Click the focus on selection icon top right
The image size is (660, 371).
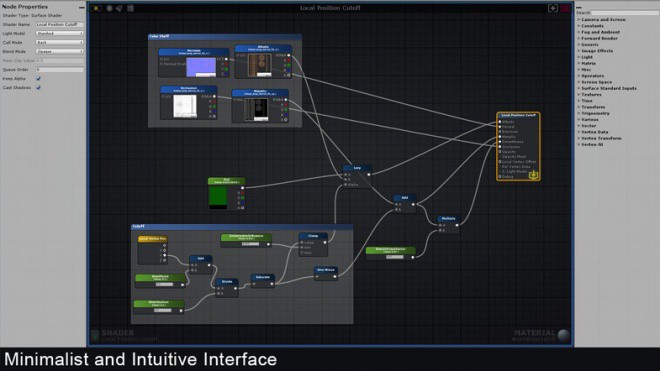click(x=553, y=8)
